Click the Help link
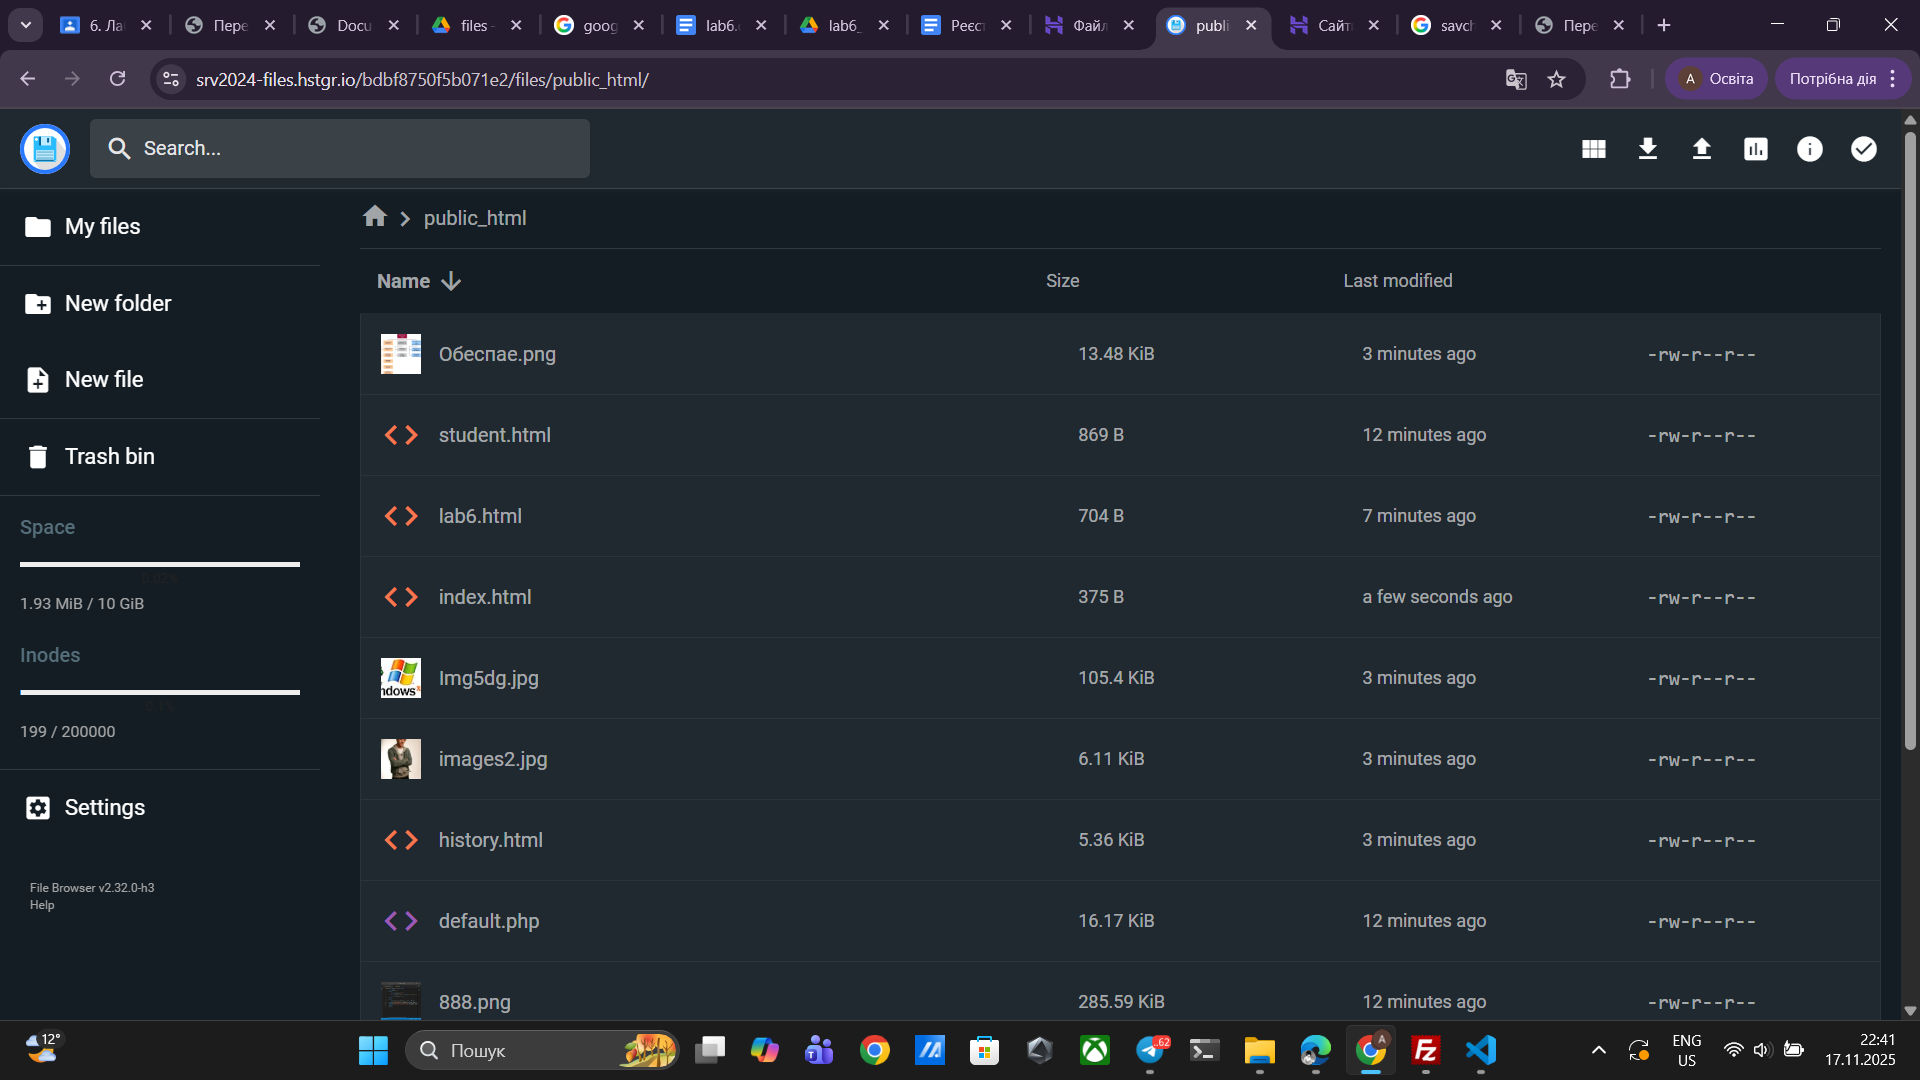 point(42,905)
